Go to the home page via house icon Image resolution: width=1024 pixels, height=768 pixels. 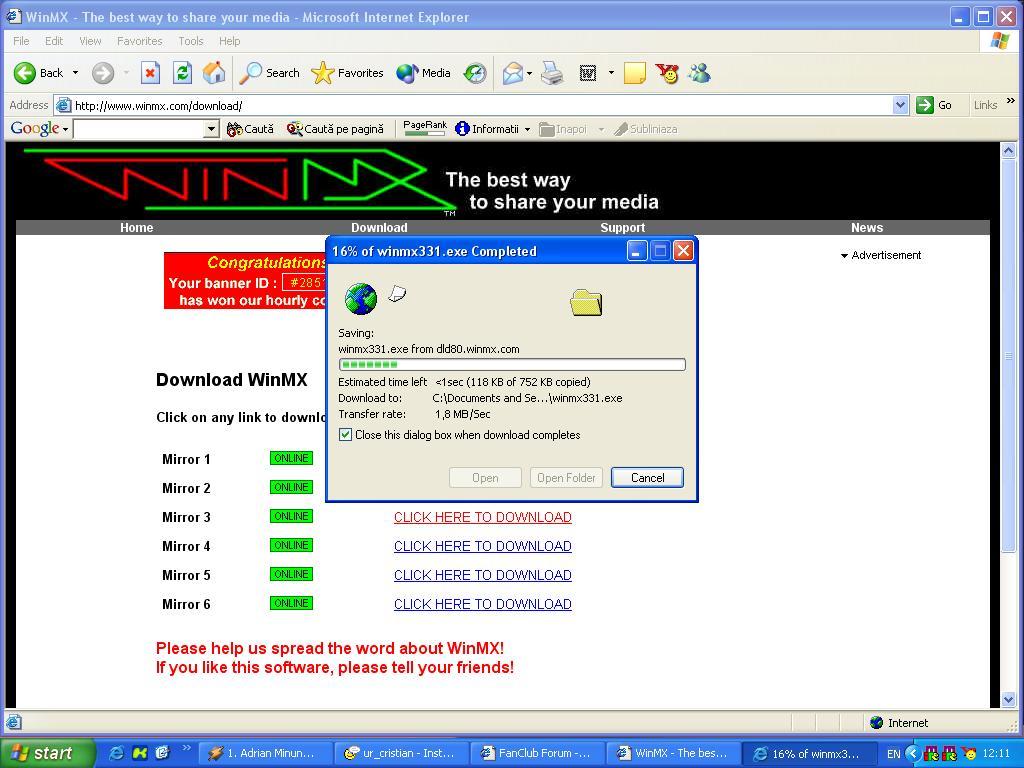click(x=214, y=72)
